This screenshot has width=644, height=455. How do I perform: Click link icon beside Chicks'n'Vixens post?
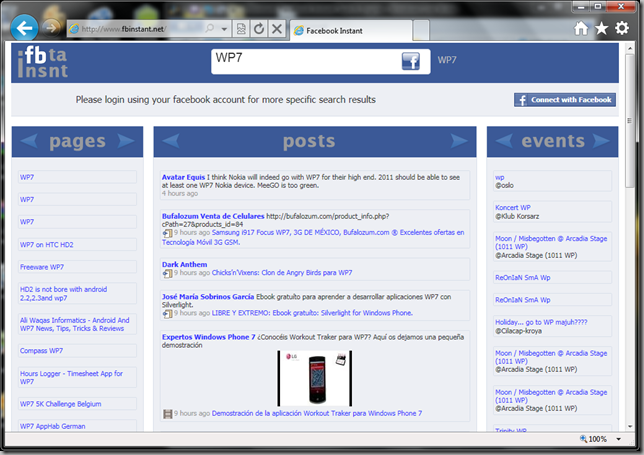(167, 273)
